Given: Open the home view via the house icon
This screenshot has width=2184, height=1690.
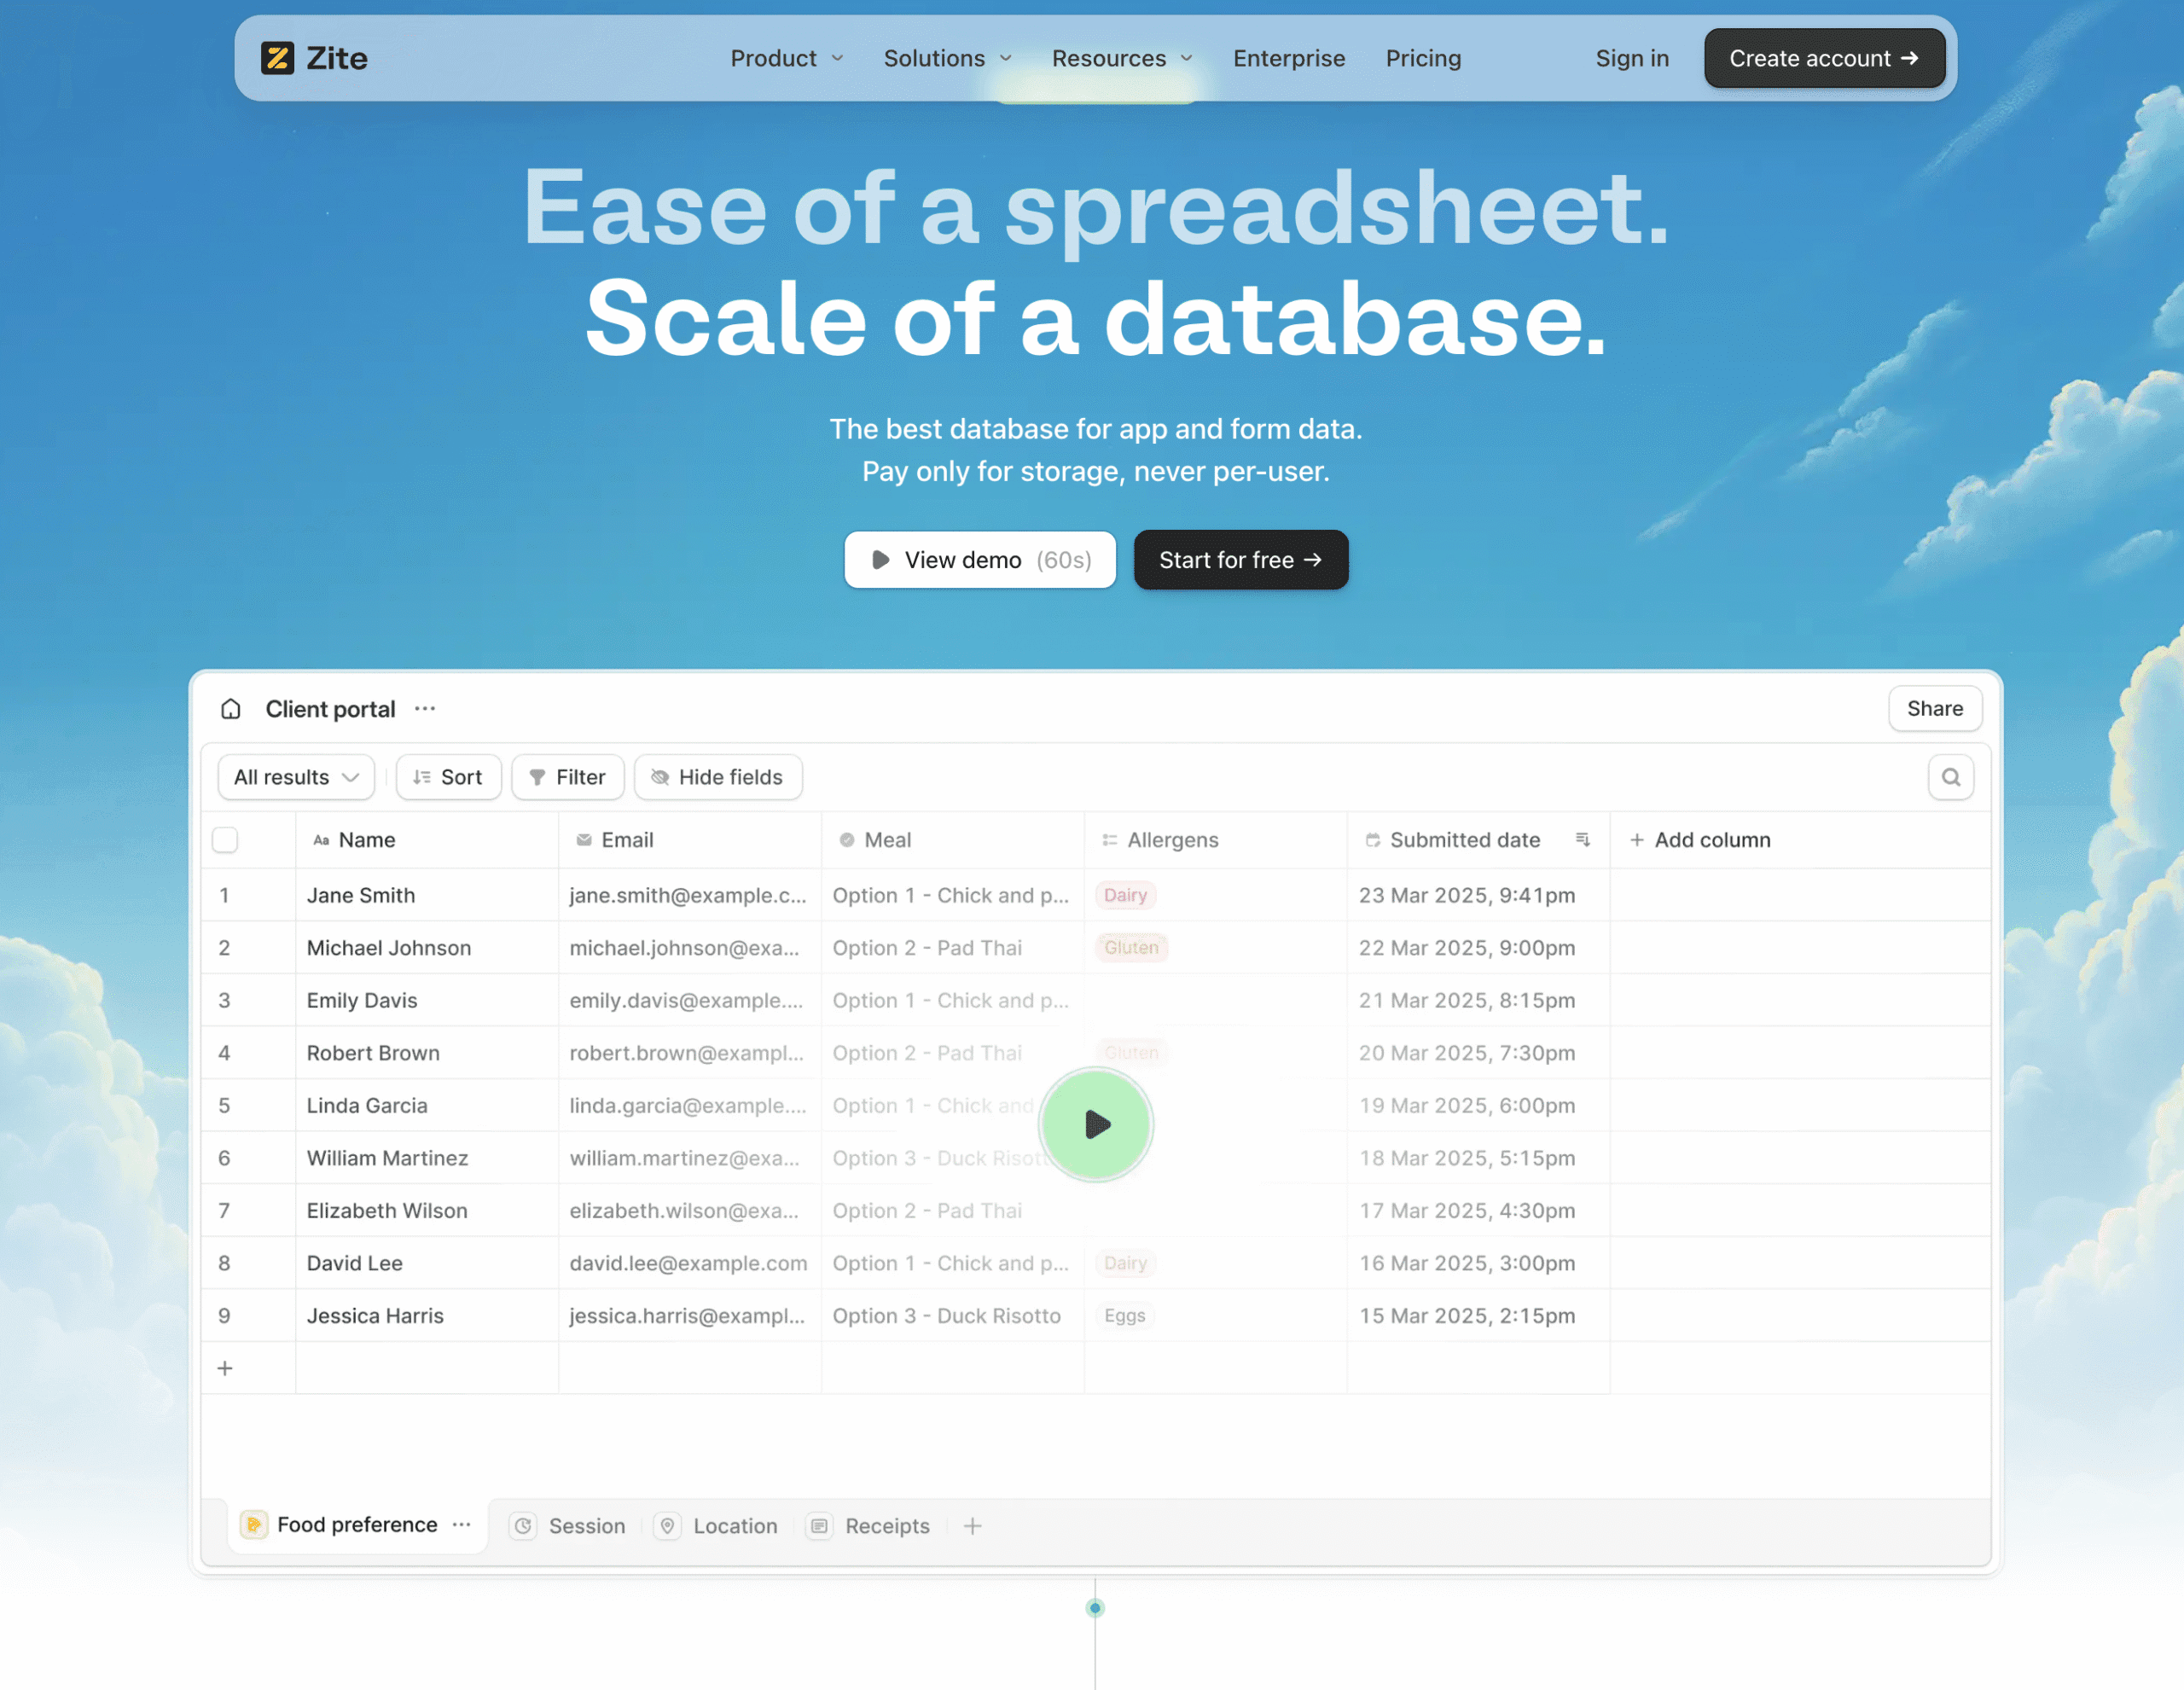Looking at the screenshot, I should [230, 709].
